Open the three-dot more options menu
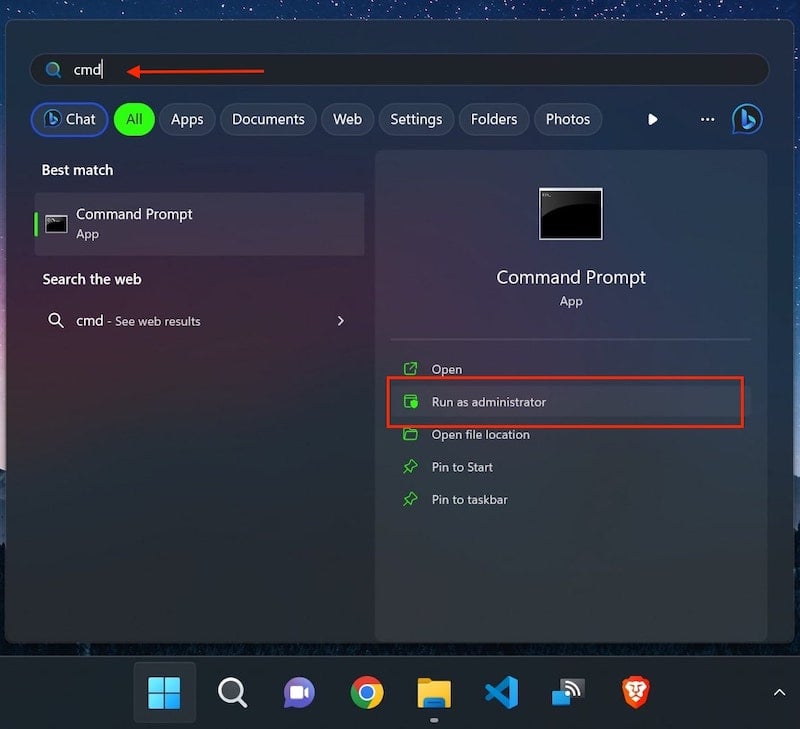Screen dimensions: 800x729 (708, 119)
